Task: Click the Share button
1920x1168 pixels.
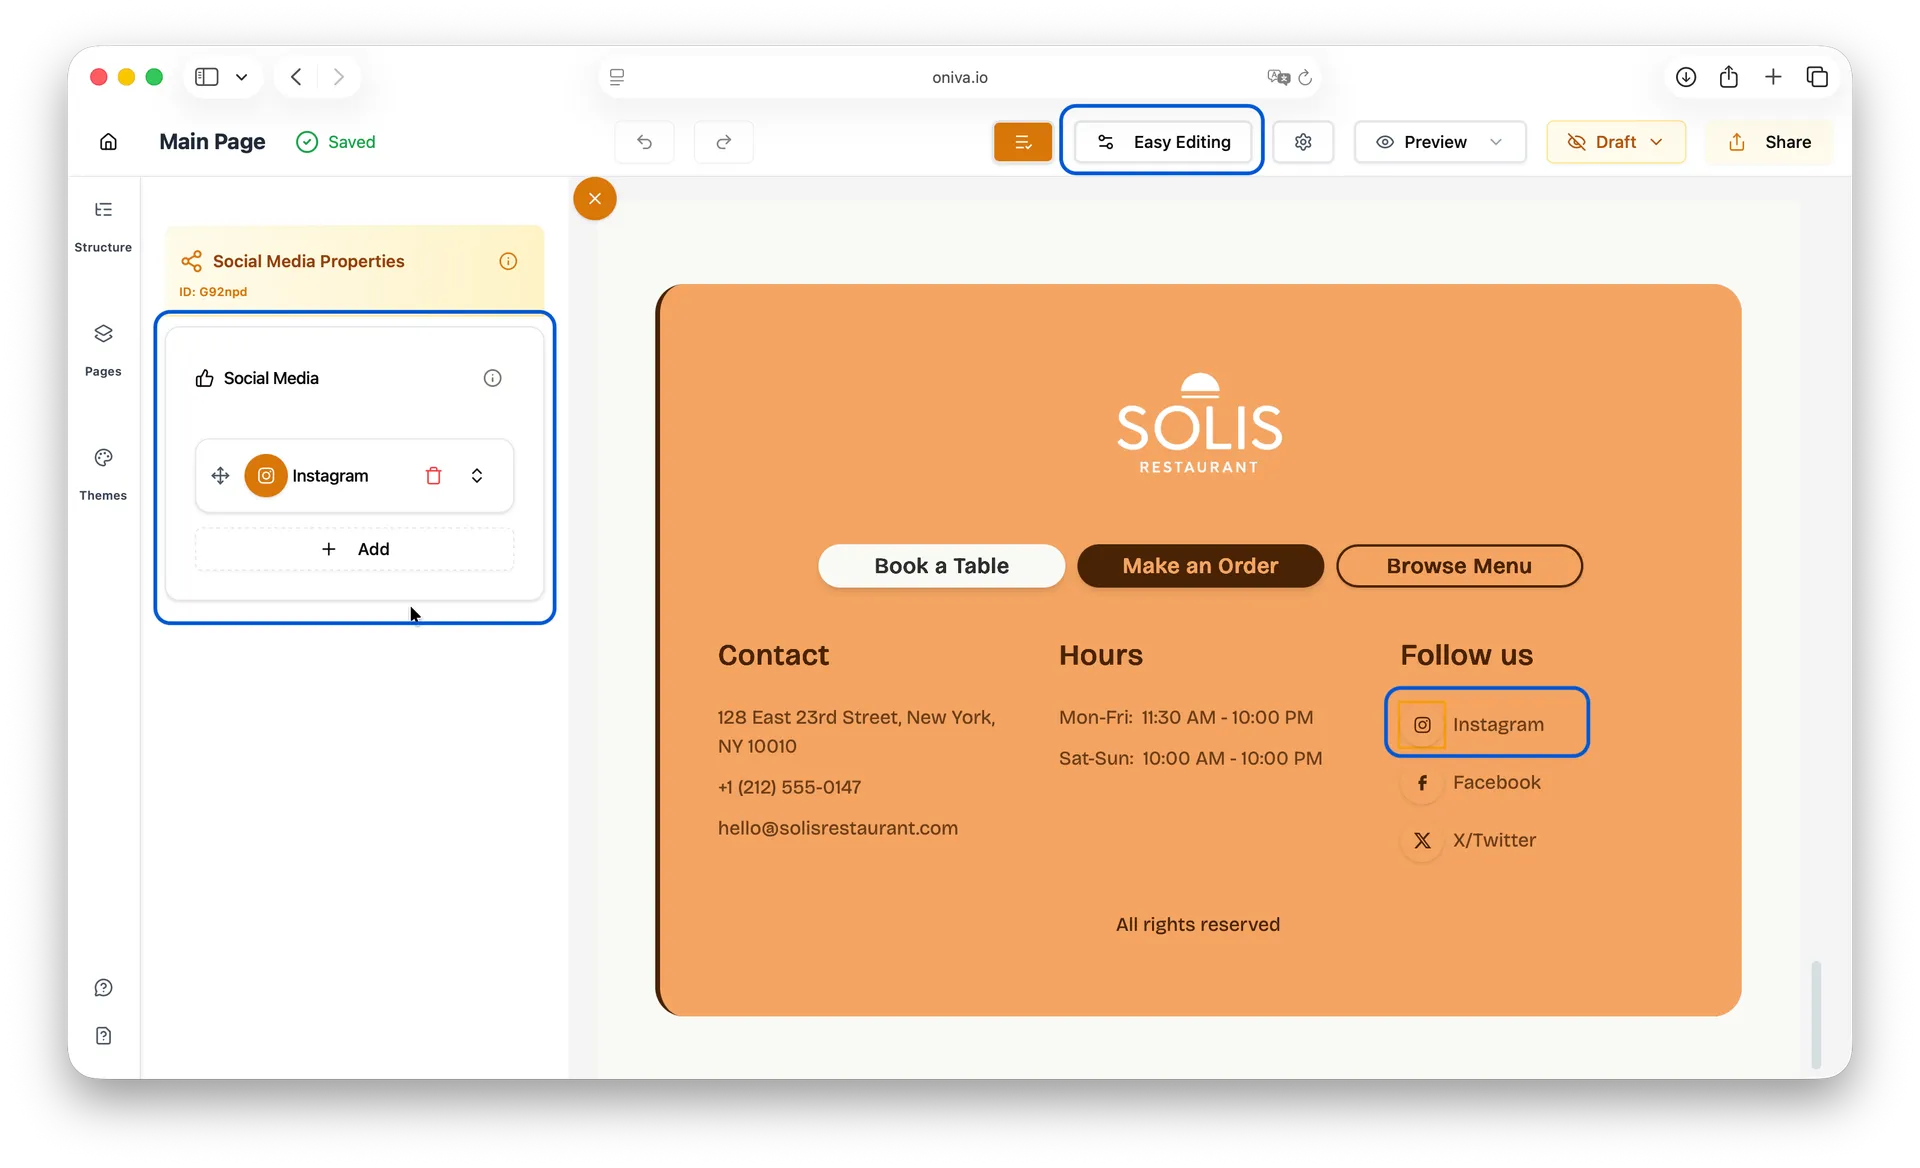Action: (1769, 142)
